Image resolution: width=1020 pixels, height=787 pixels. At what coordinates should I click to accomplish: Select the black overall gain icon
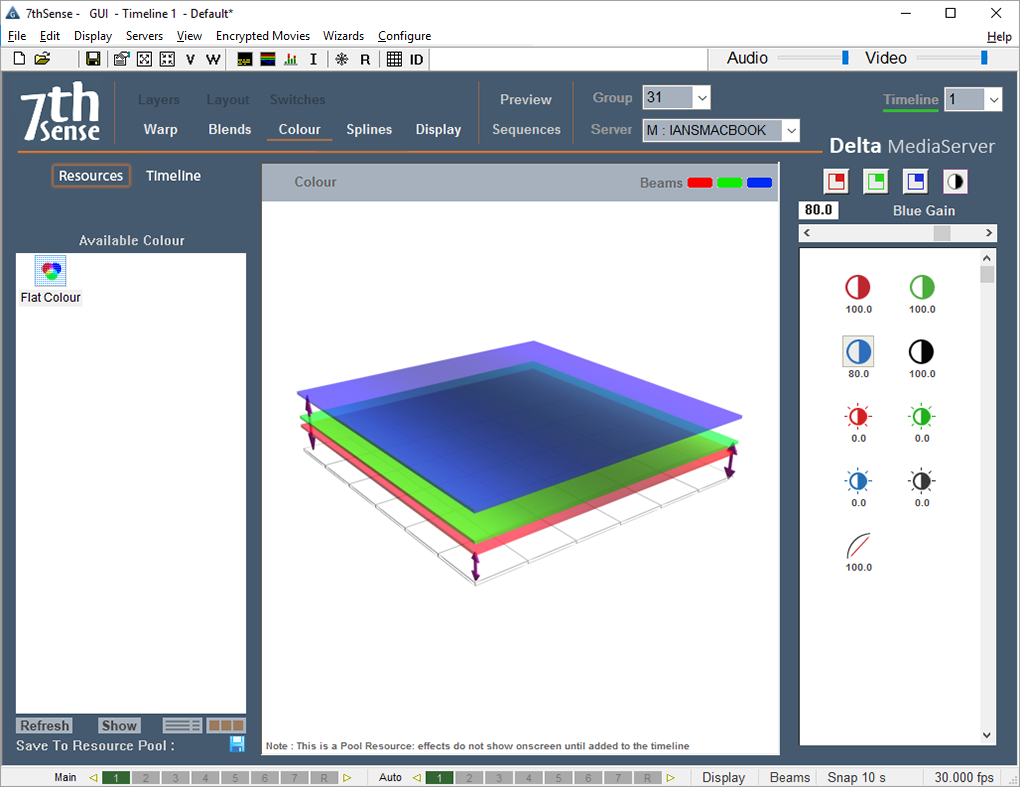[922, 352]
